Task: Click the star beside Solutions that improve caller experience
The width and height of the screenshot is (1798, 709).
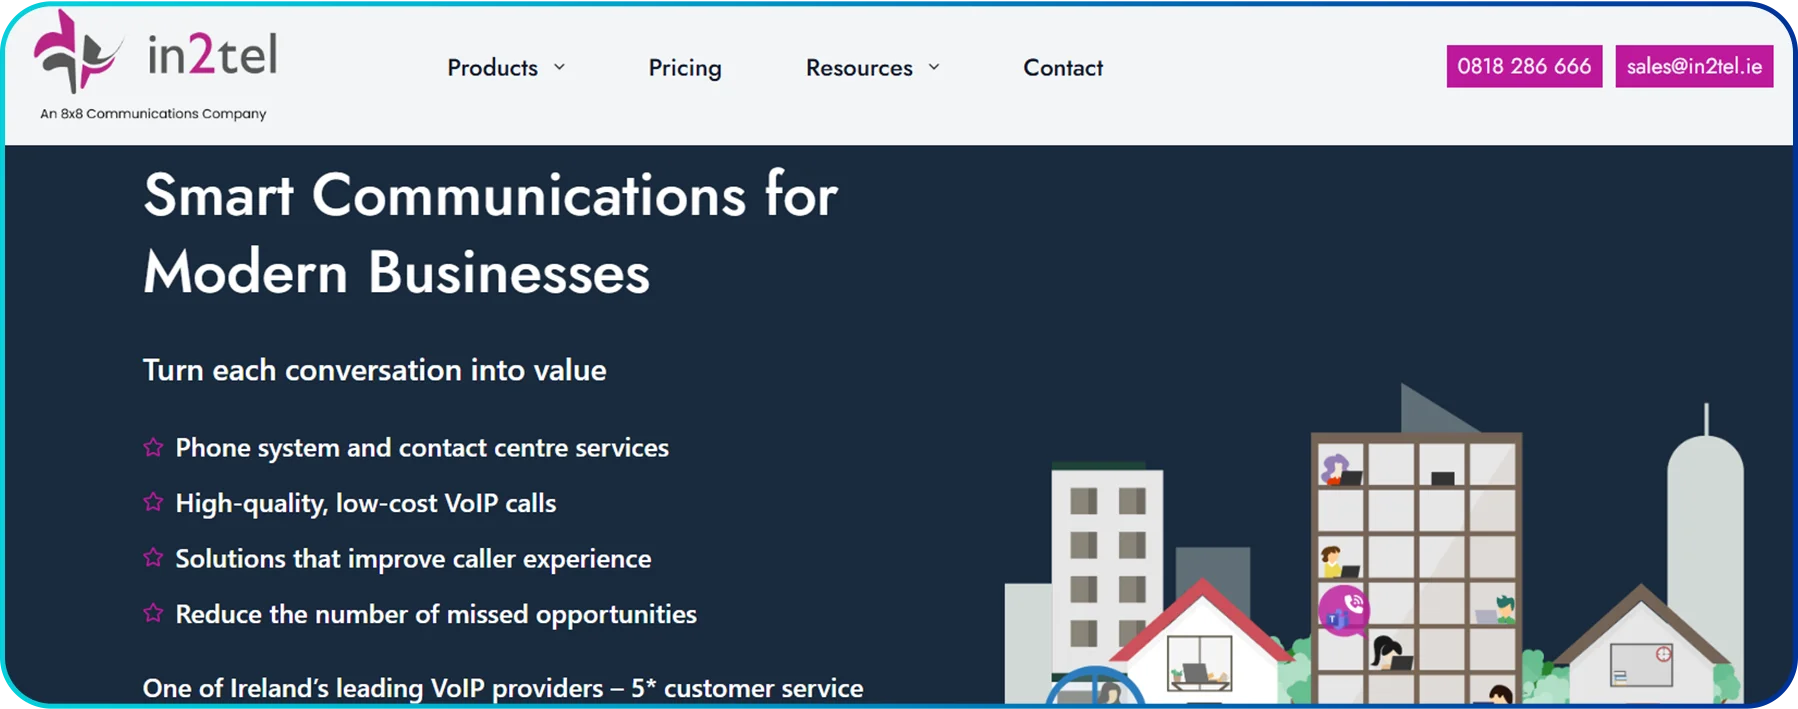Action: [x=153, y=557]
